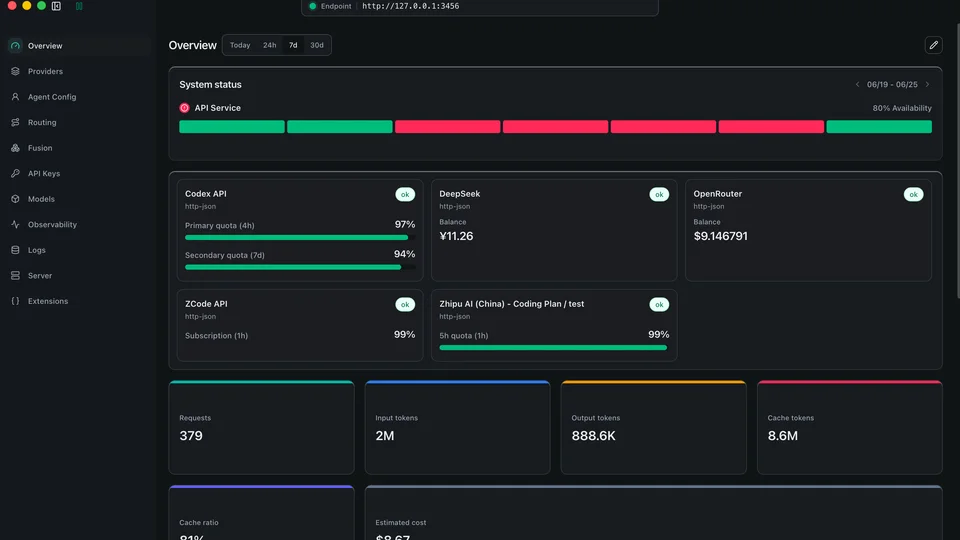Select the 24h time range

click(x=269, y=45)
